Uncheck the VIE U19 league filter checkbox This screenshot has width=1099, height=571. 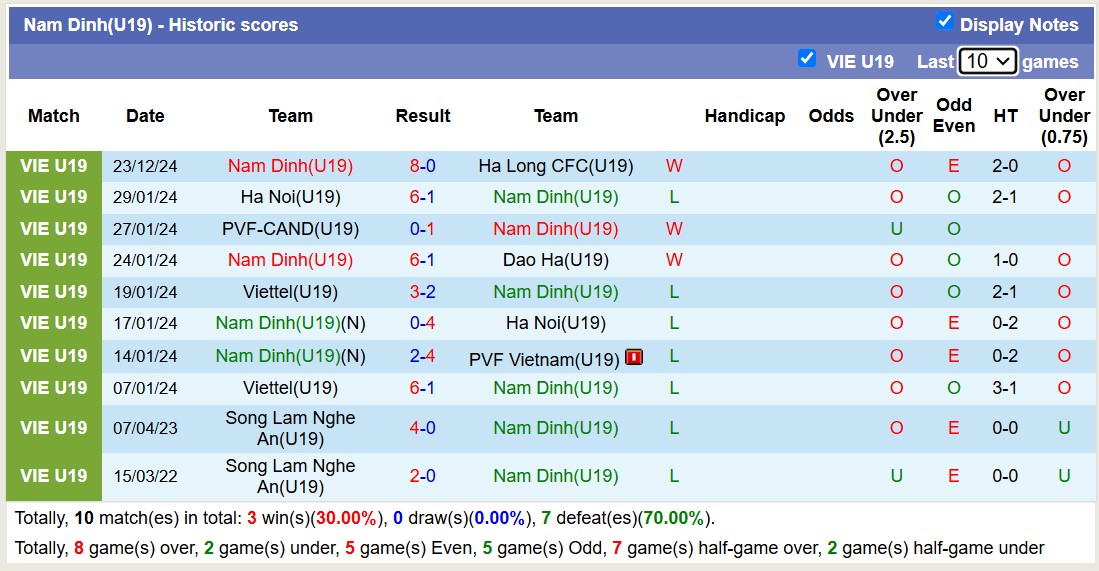click(x=807, y=59)
